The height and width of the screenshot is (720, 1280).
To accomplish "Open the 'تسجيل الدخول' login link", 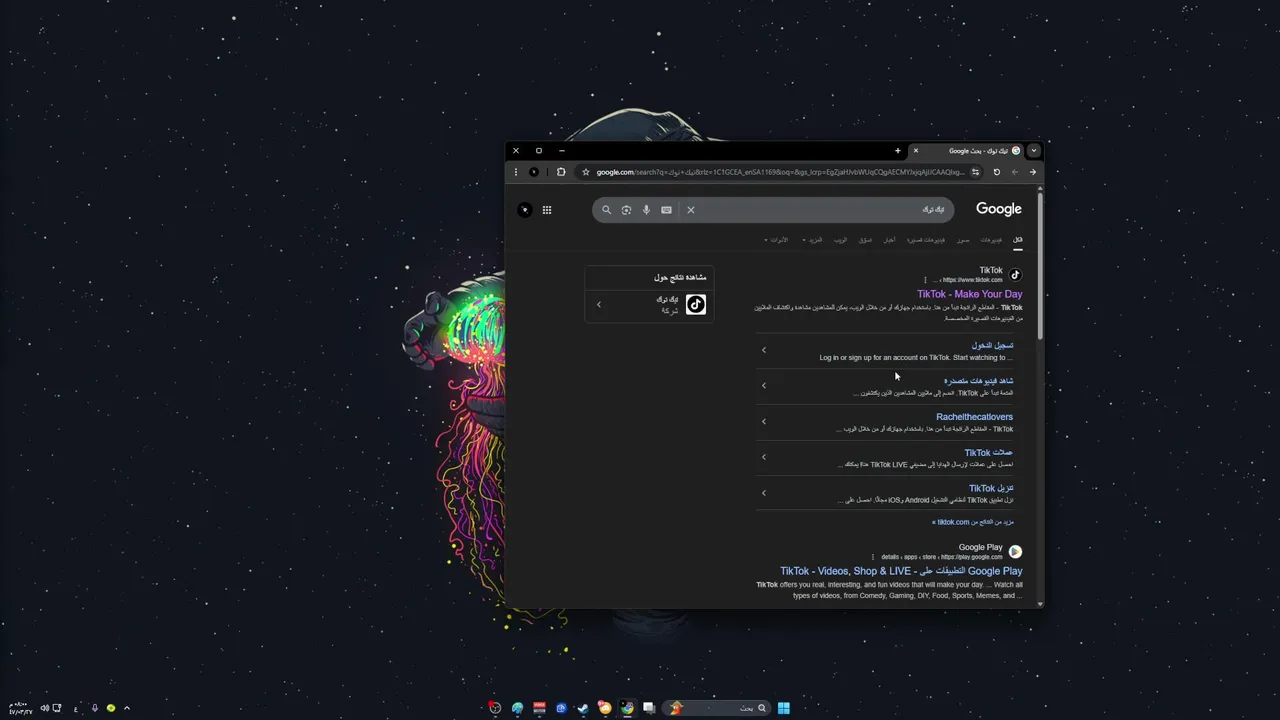I will point(992,345).
